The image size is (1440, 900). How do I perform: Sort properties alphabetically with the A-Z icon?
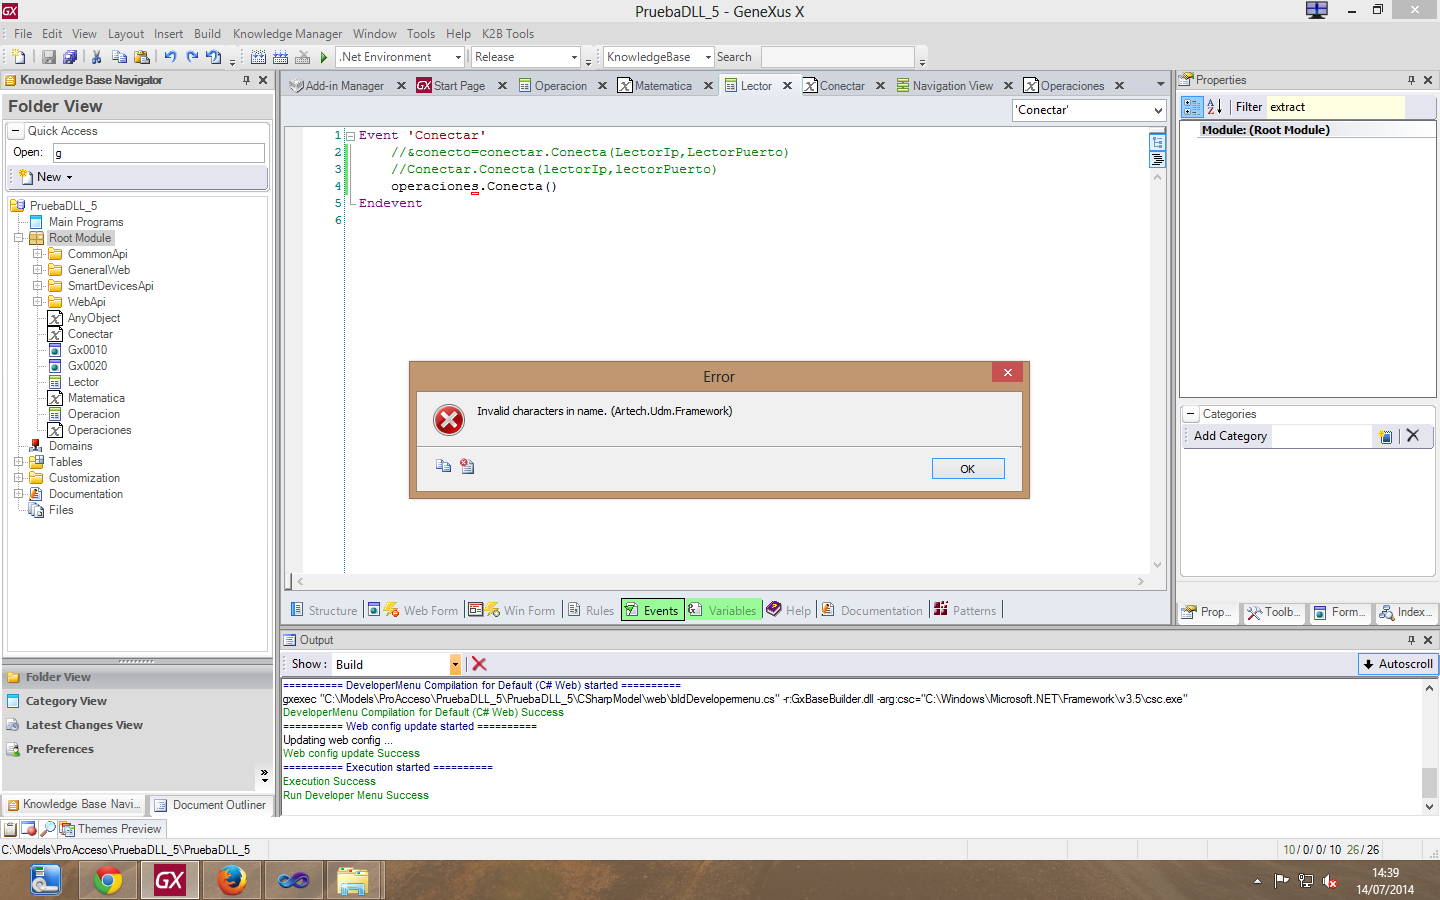1215,107
